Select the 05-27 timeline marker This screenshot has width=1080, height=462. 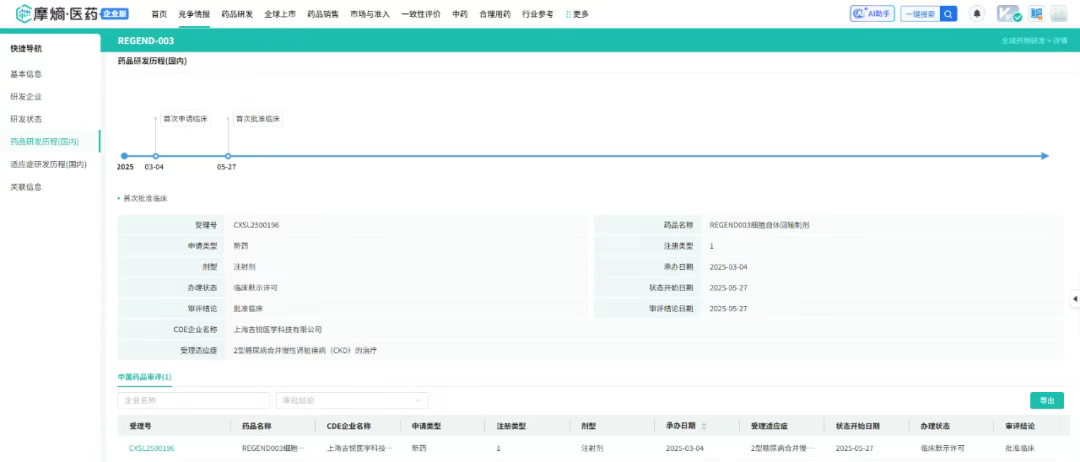tap(228, 156)
